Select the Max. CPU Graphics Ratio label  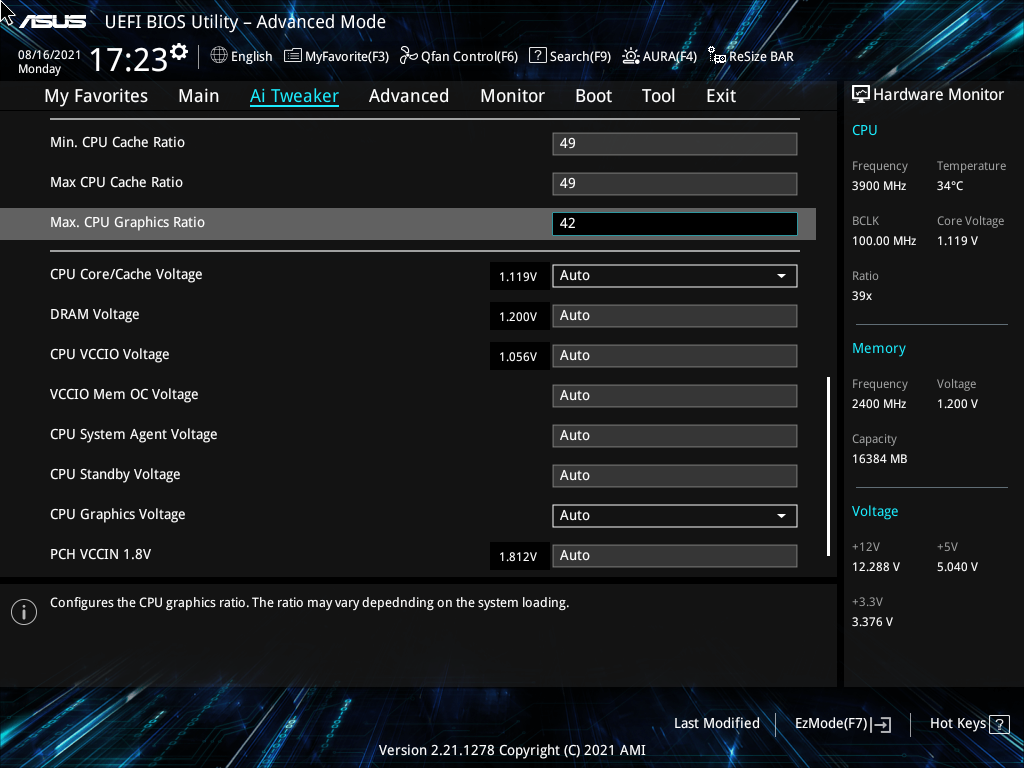[127, 223]
